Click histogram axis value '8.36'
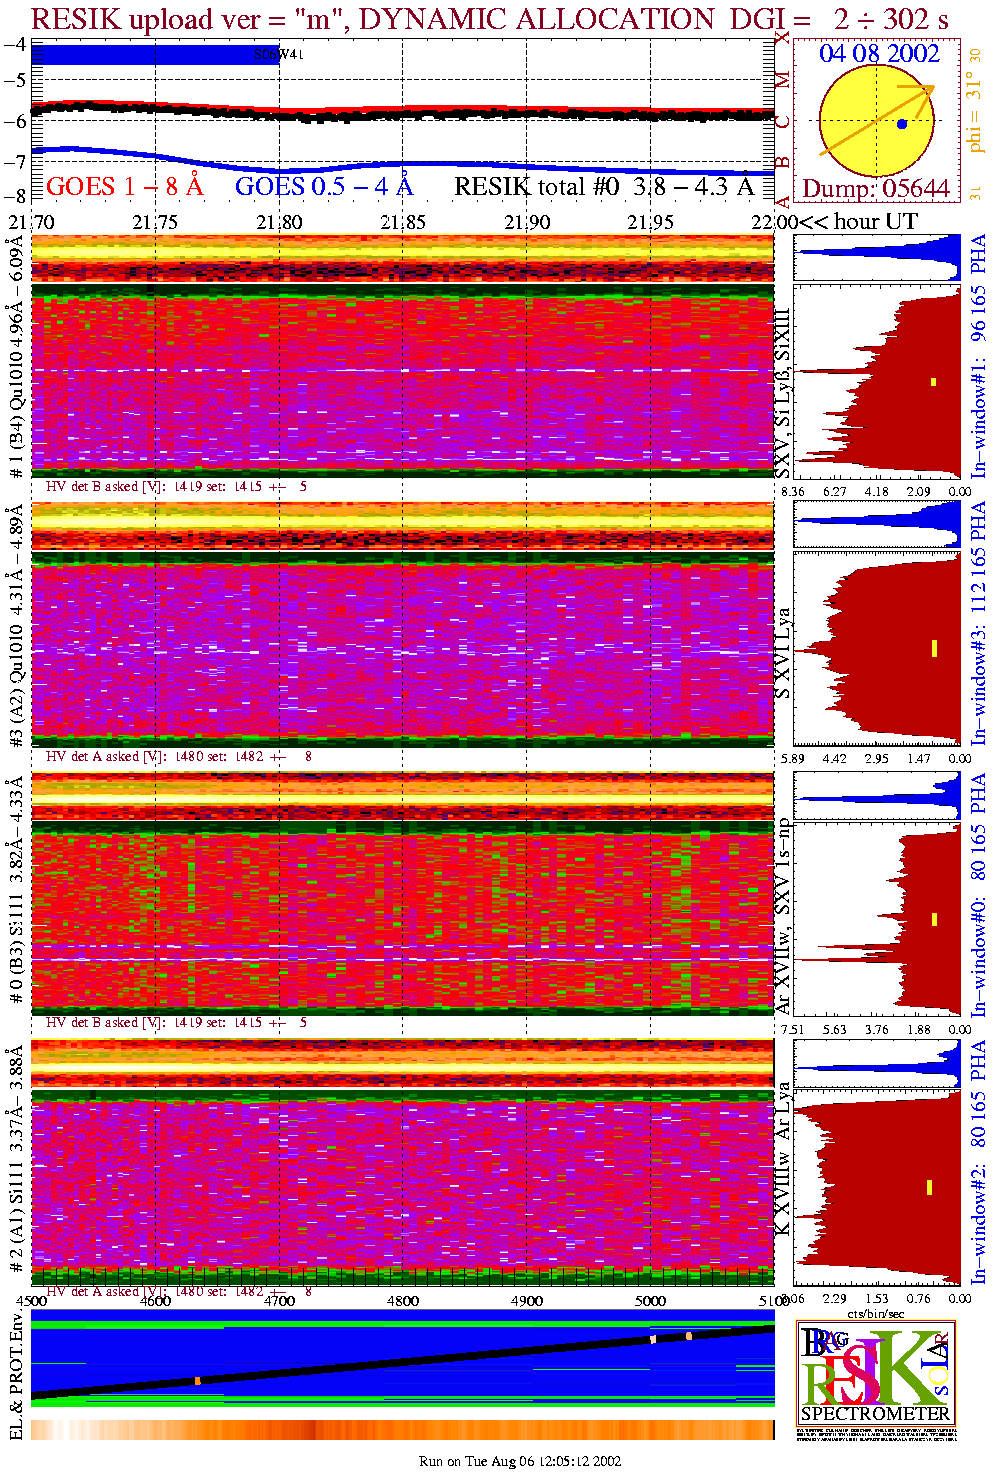 tap(793, 491)
